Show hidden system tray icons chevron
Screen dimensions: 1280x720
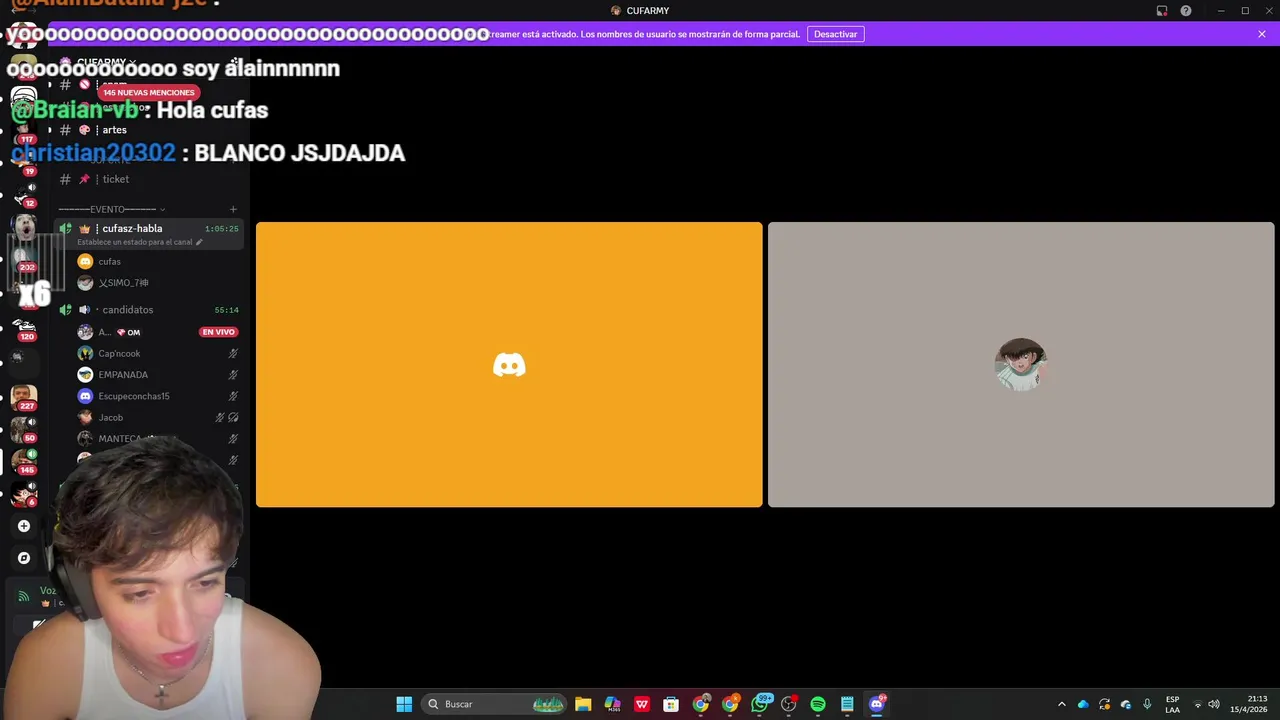pyautogui.click(x=1062, y=704)
